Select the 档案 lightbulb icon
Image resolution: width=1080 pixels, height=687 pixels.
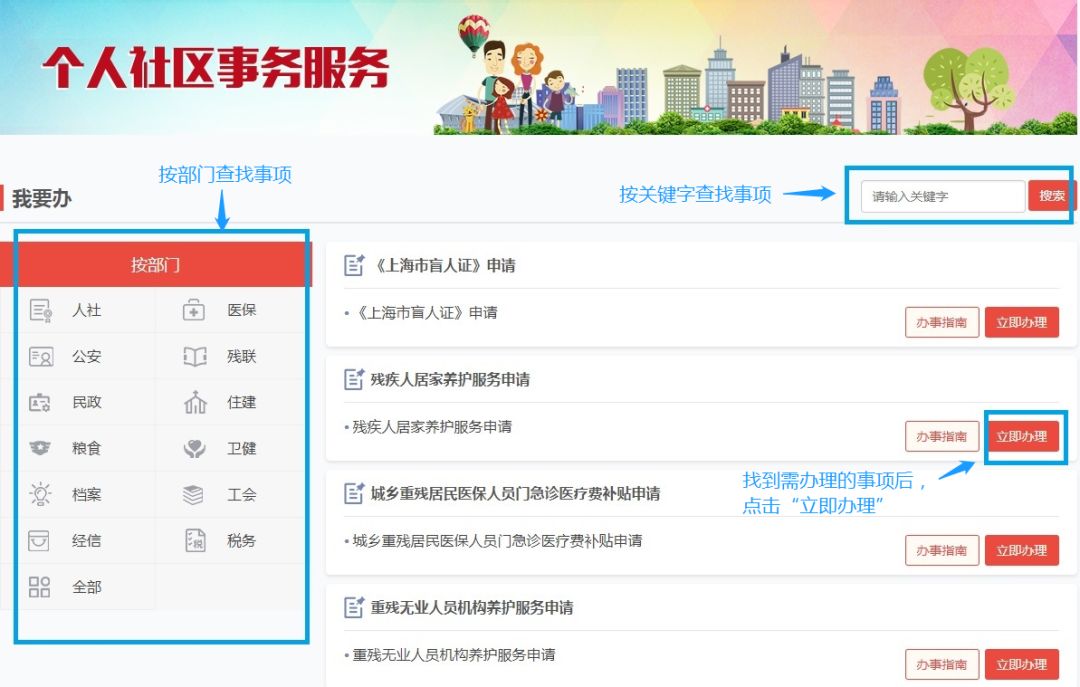[x=40, y=495]
